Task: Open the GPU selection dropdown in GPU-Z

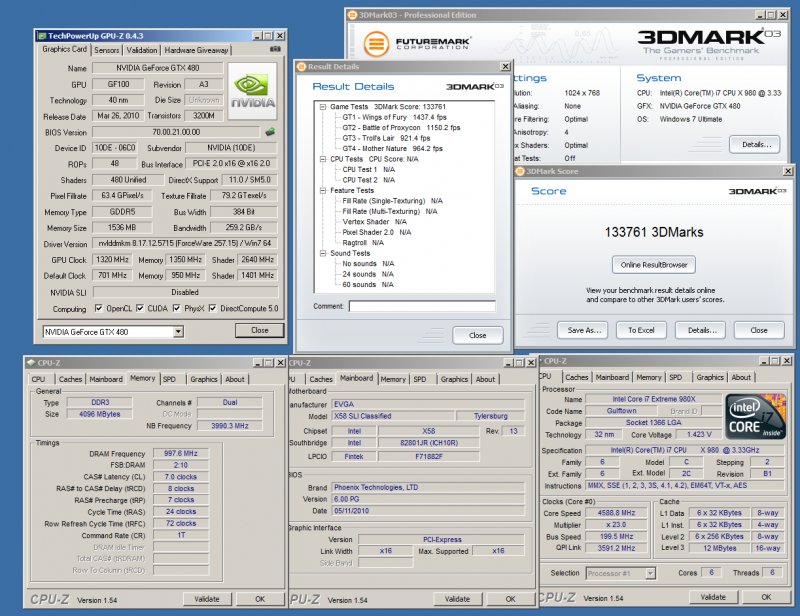Action: 178,332
